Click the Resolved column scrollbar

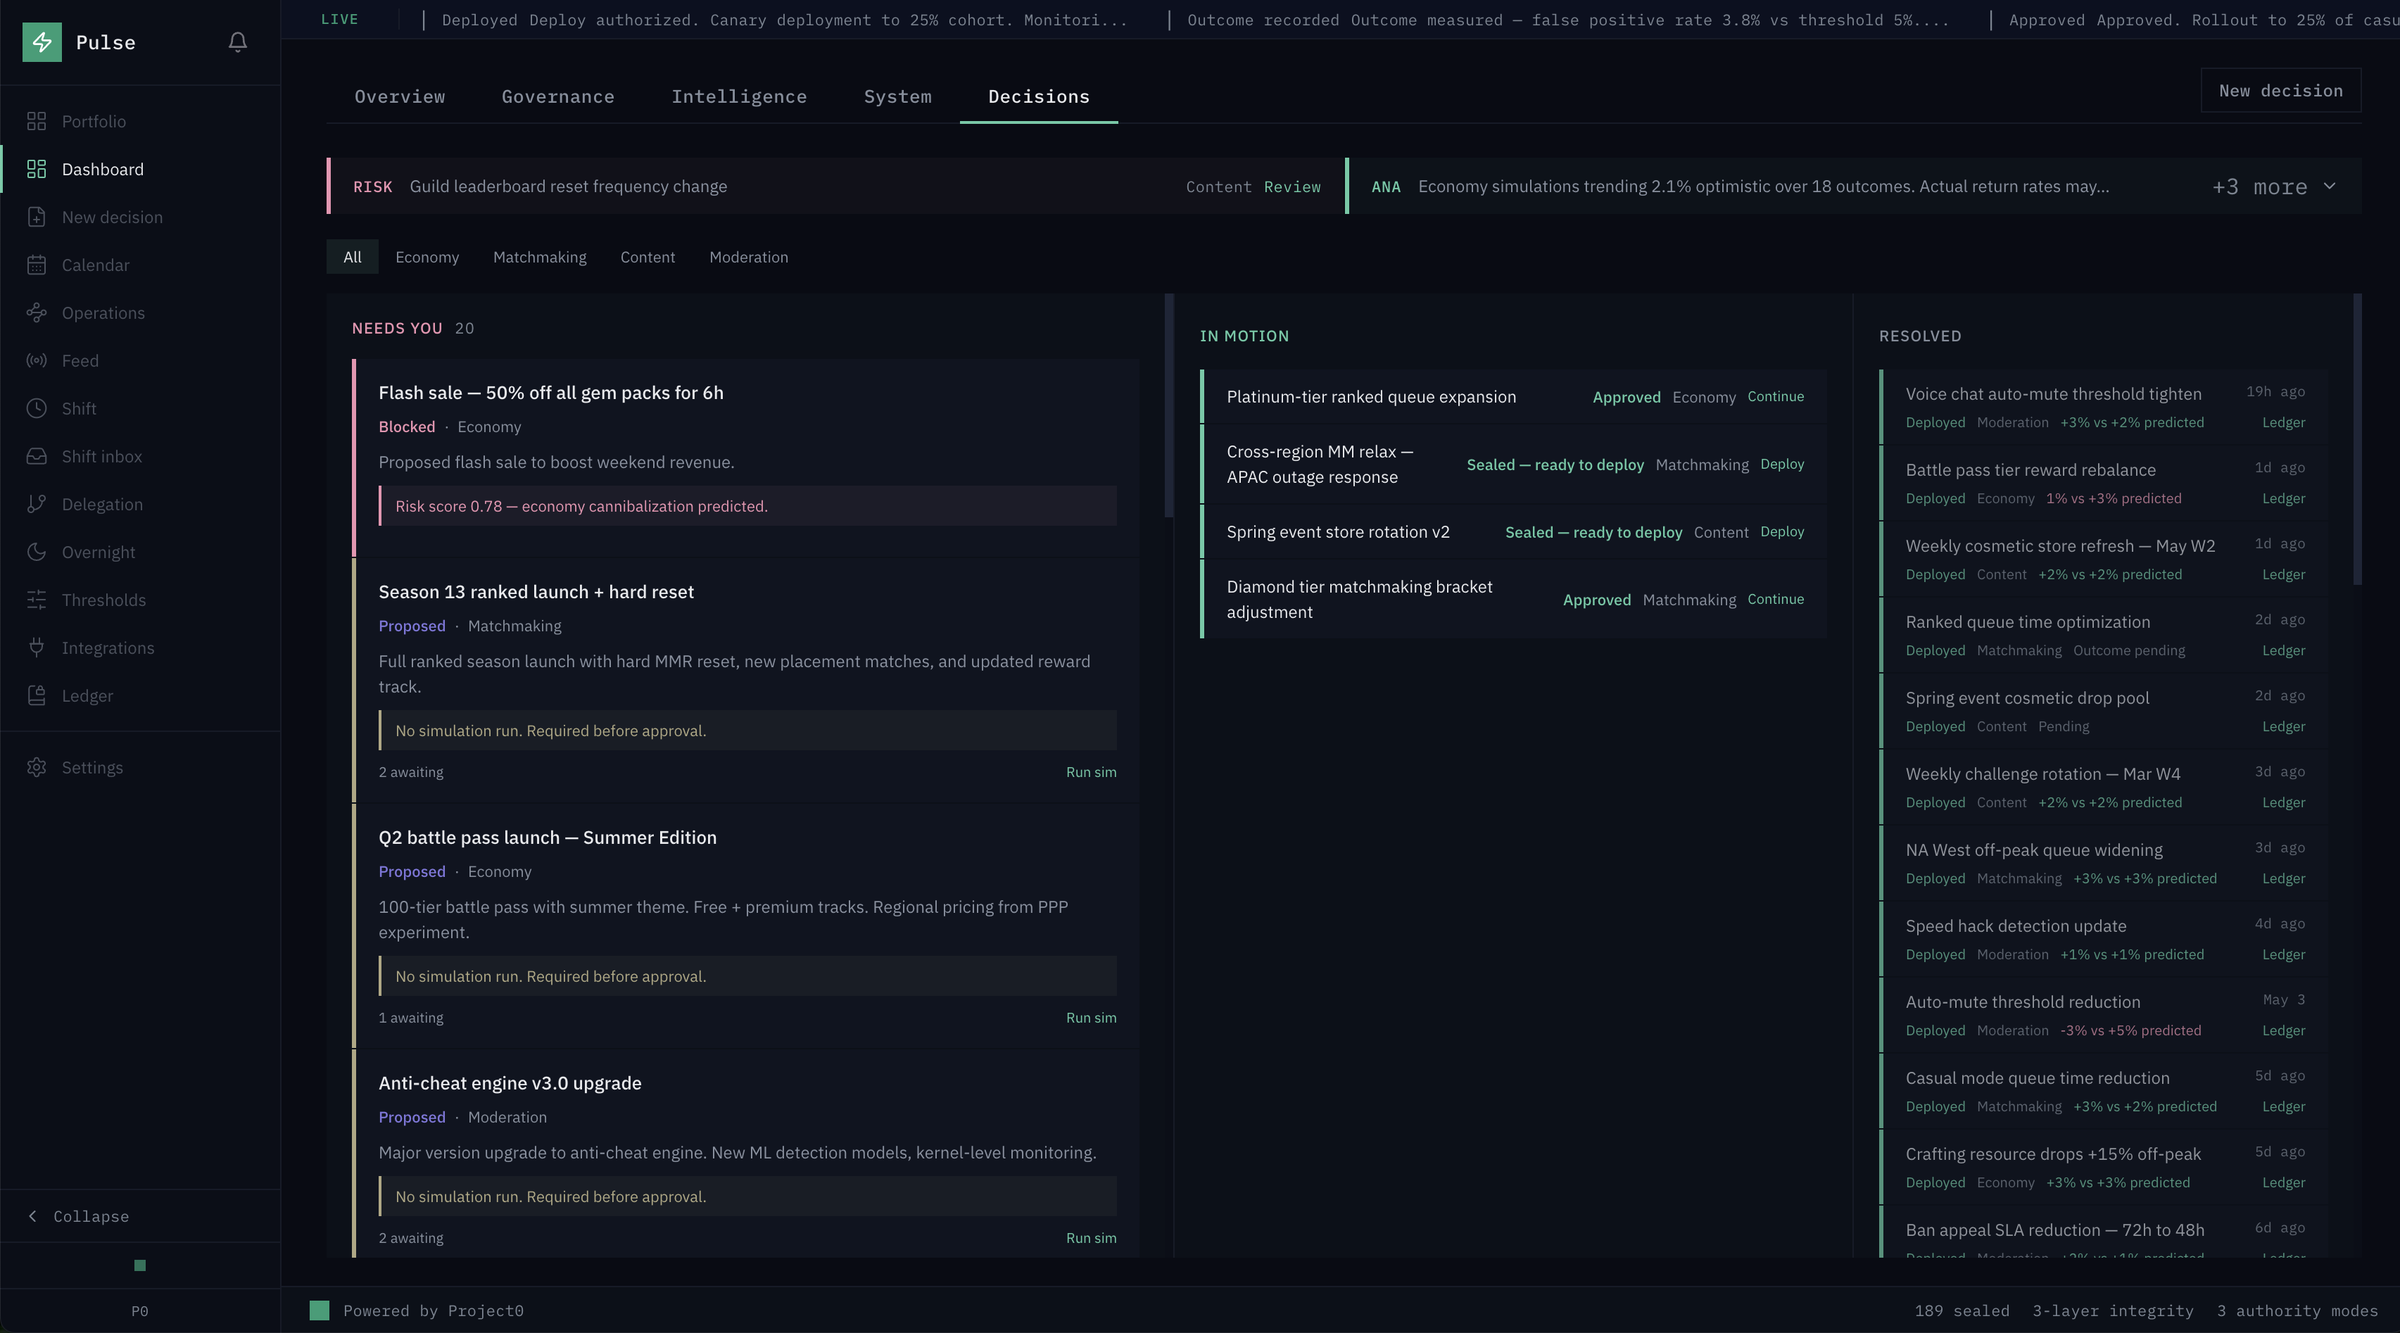(x=2357, y=439)
